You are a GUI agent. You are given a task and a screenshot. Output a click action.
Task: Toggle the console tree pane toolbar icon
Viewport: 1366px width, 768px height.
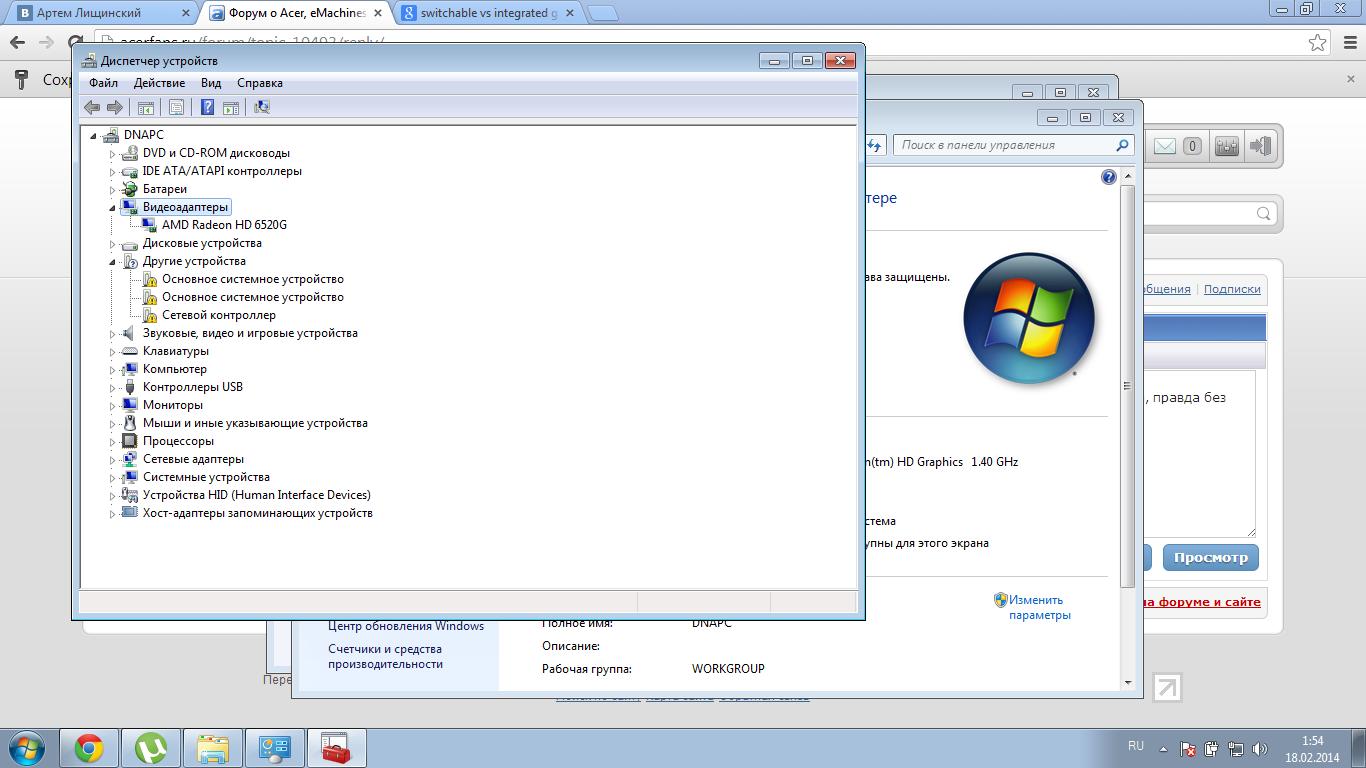click(145, 107)
